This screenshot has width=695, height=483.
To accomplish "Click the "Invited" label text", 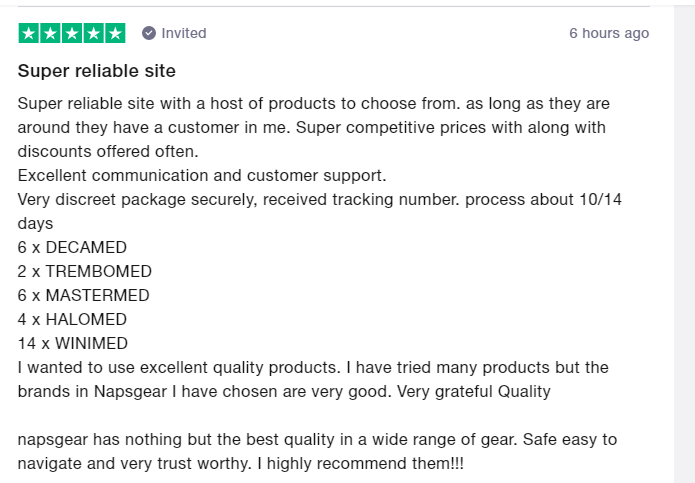I will click(x=184, y=33).
